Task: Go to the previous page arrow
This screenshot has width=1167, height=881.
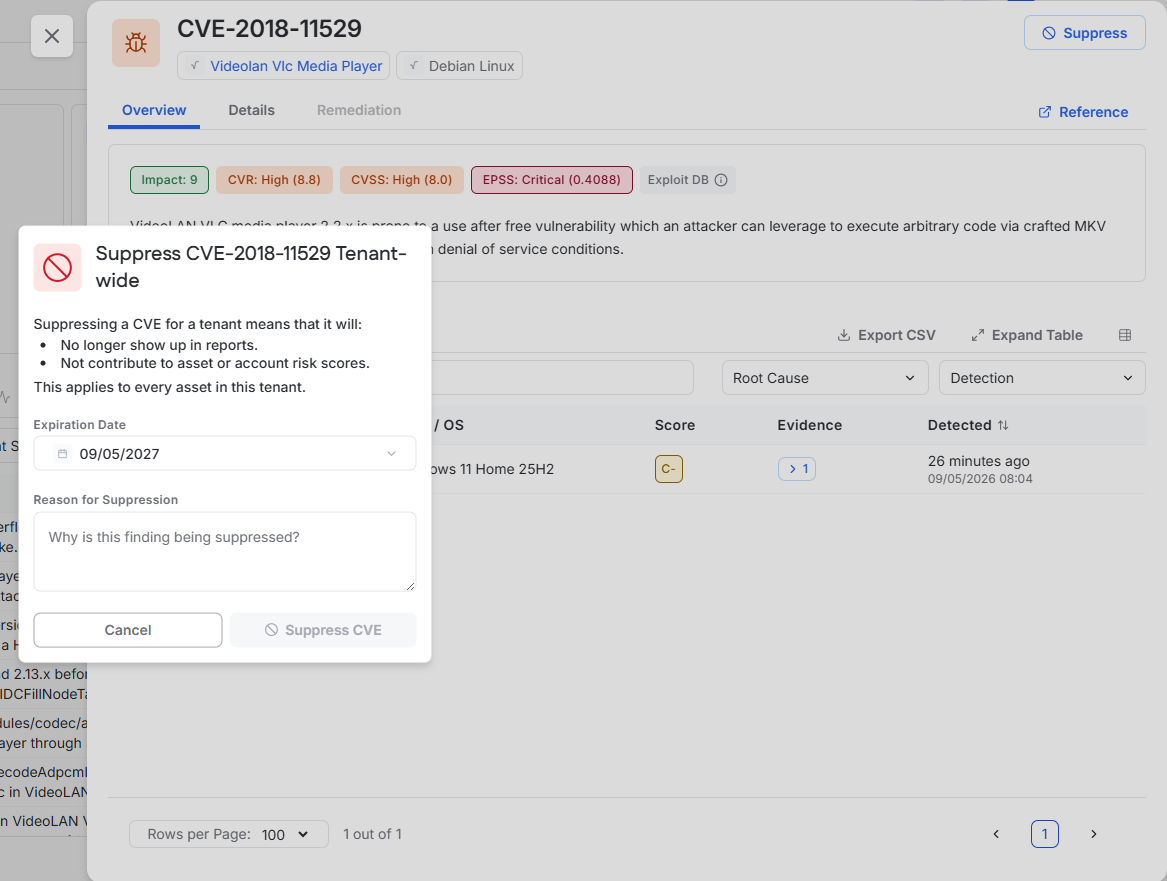Action: click(996, 834)
